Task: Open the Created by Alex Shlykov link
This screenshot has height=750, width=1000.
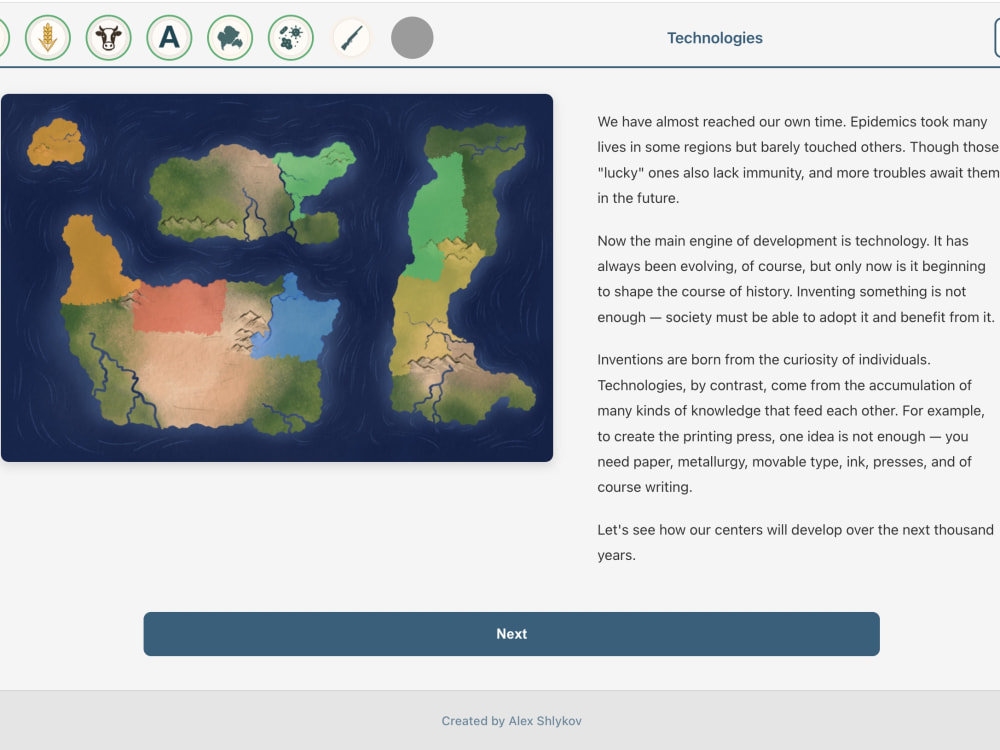Action: [x=511, y=721]
